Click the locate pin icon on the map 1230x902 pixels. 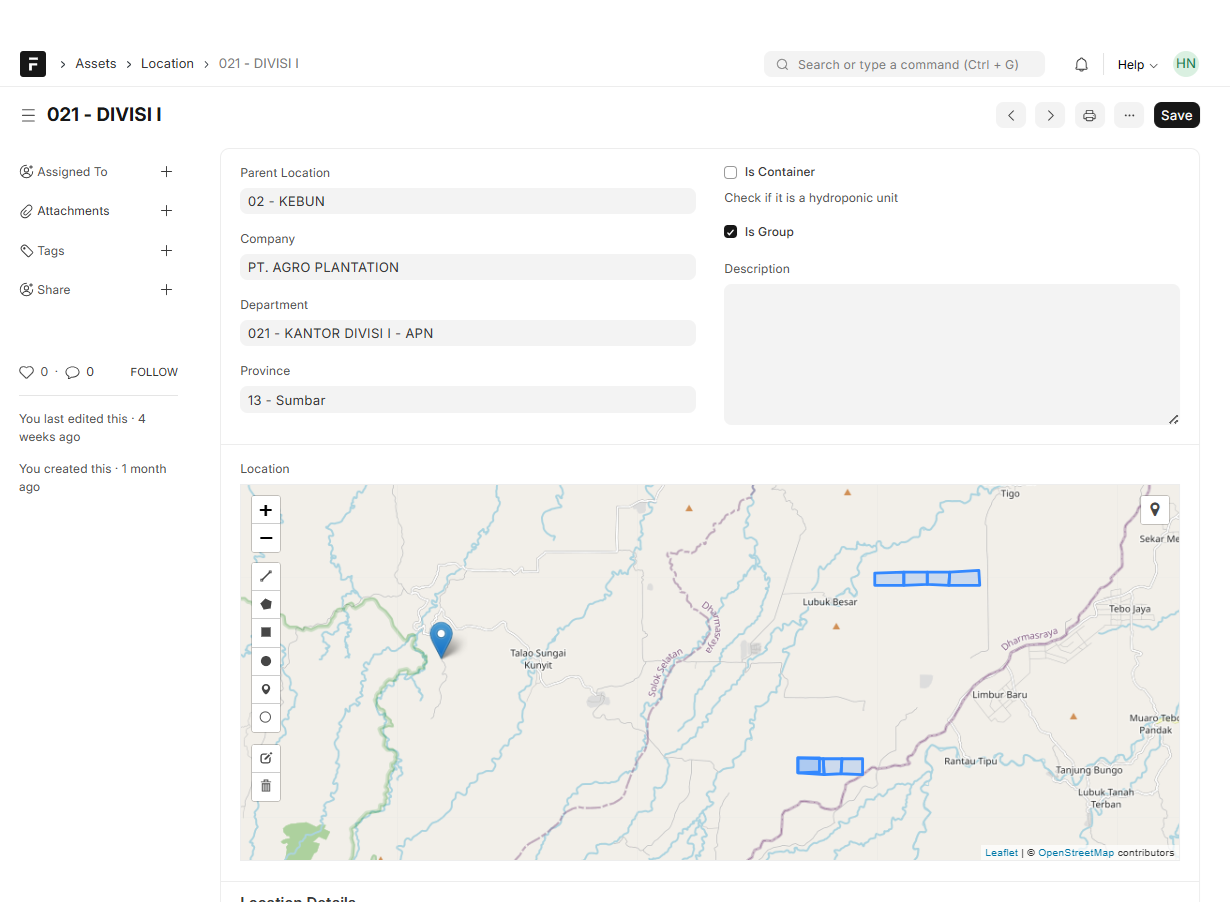tap(1155, 509)
